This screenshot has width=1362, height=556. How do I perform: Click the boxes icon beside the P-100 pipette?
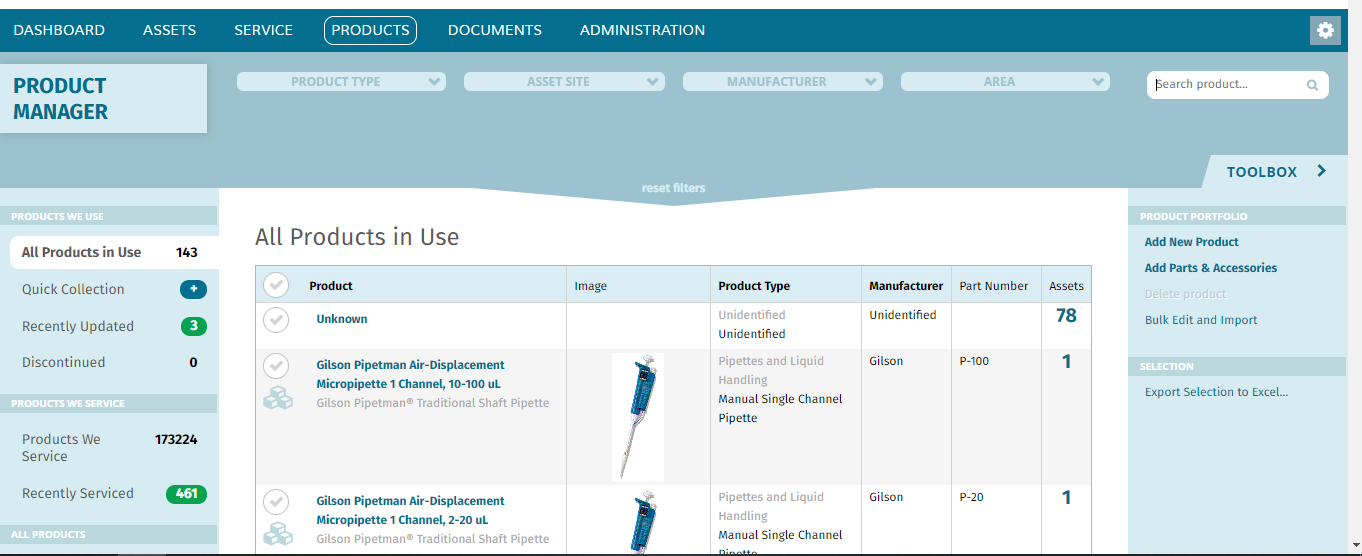pos(277,398)
